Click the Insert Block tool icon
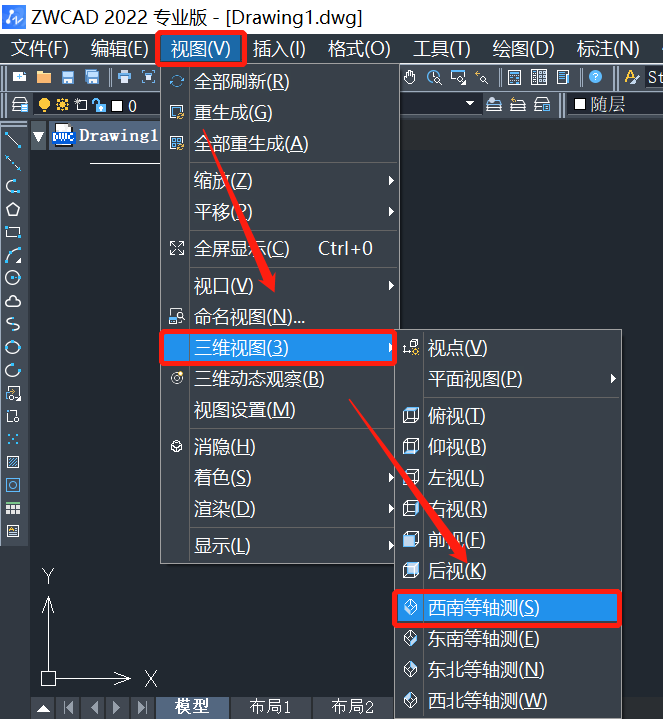This screenshot has width=663, height=719. pyautogui.click(x=13, y=393)
